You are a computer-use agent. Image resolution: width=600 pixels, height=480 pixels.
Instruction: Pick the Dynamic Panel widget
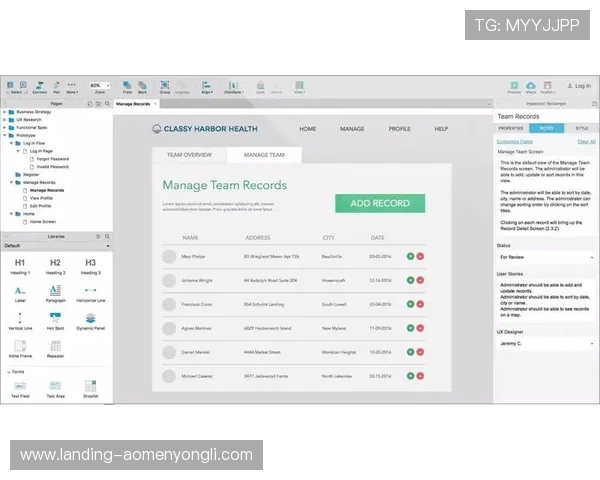coord(90,318)
